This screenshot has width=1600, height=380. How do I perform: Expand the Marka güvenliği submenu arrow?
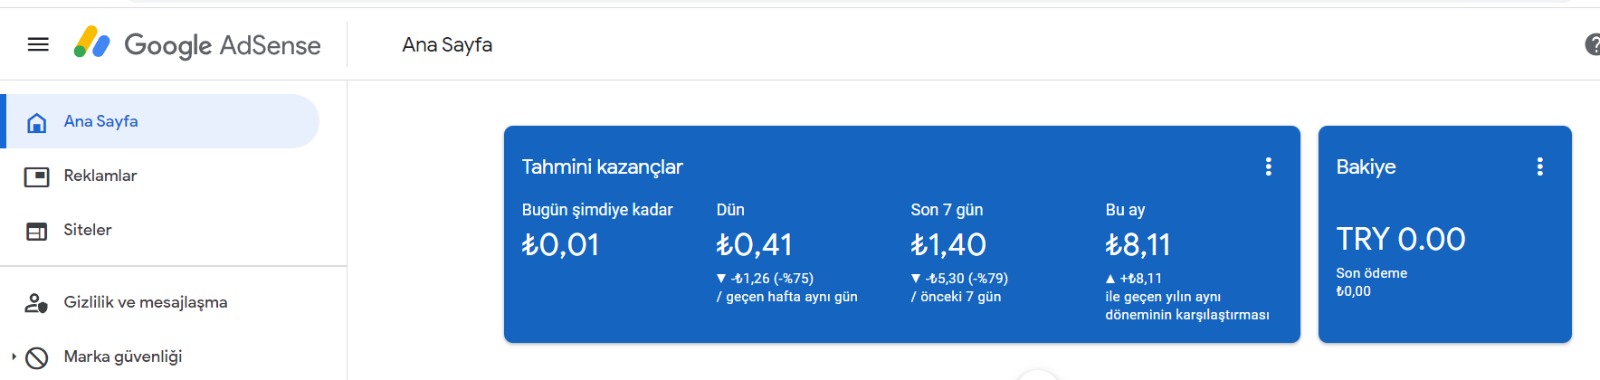click(x=14, y=356)
